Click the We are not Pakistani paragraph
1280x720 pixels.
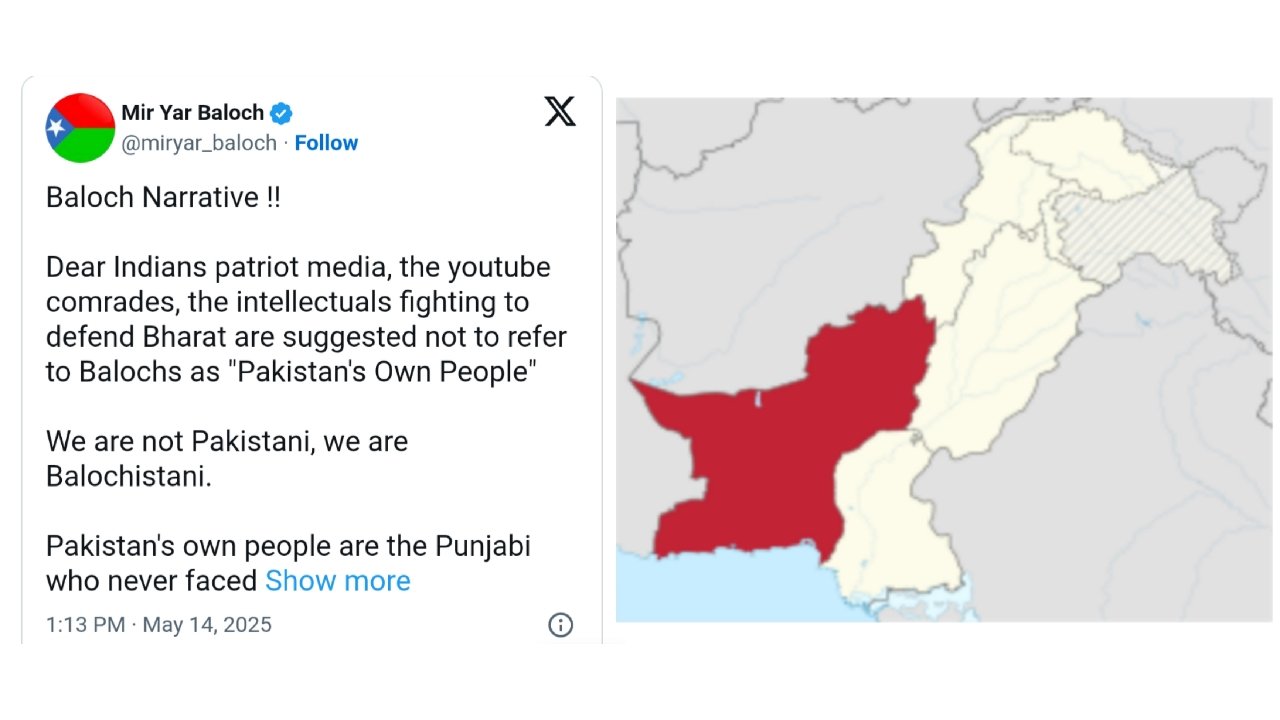pos(227,458)
